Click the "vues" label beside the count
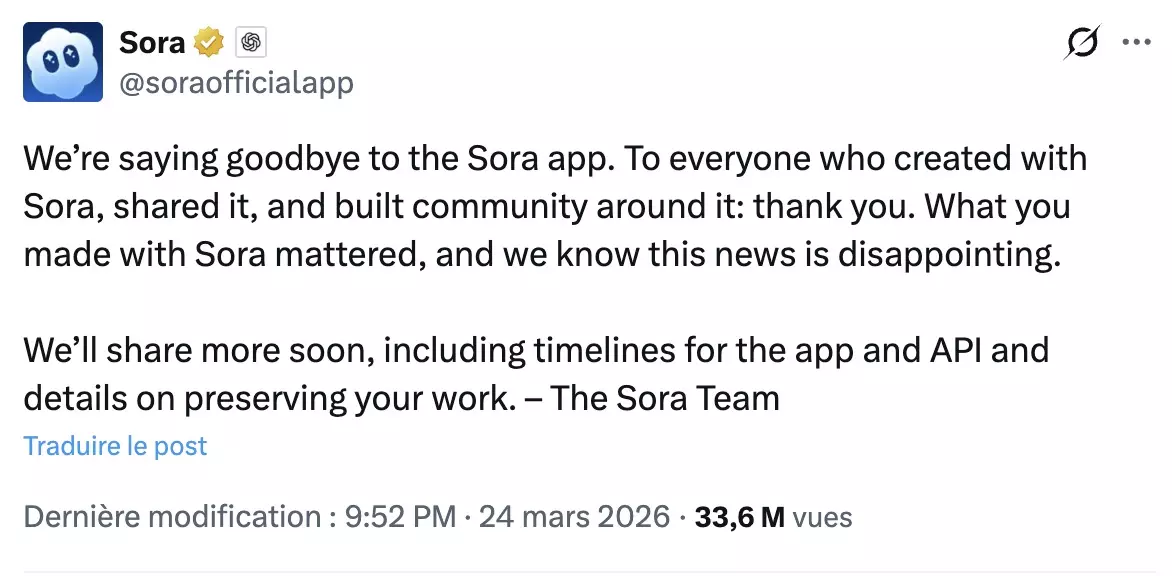1172x576 pixels. 822,517
